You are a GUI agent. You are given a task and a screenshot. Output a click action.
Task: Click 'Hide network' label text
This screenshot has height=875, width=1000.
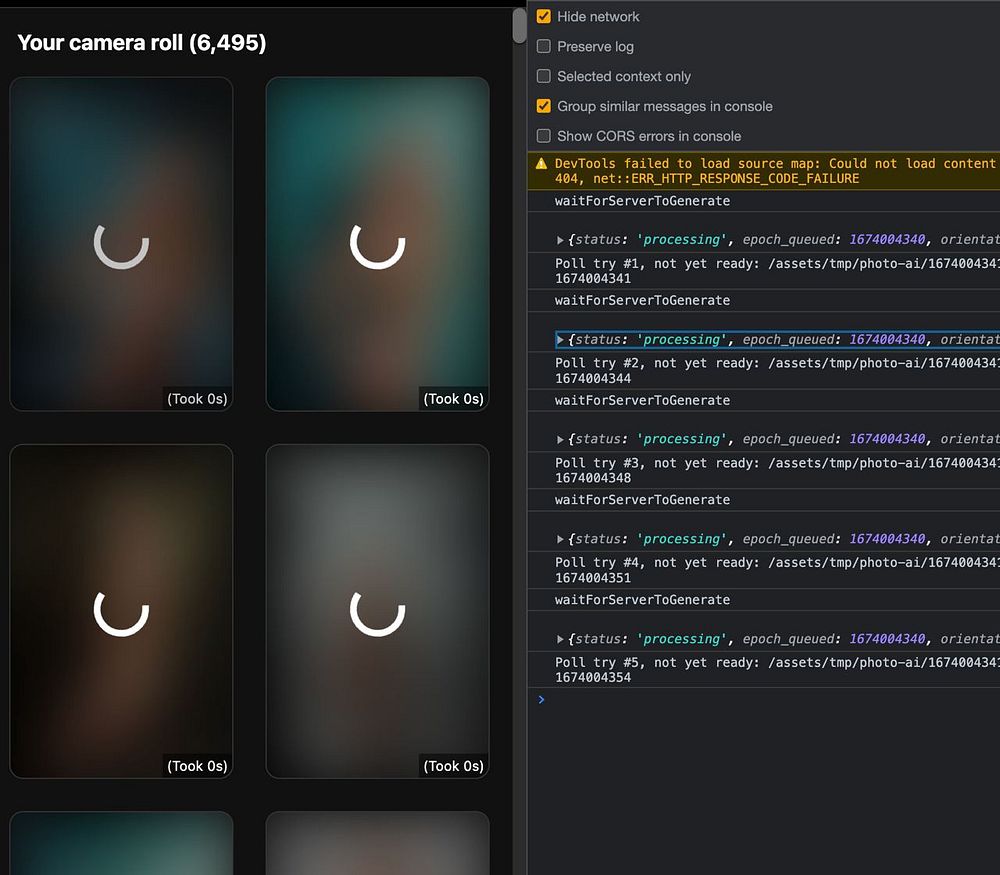[x=598, y=17]
